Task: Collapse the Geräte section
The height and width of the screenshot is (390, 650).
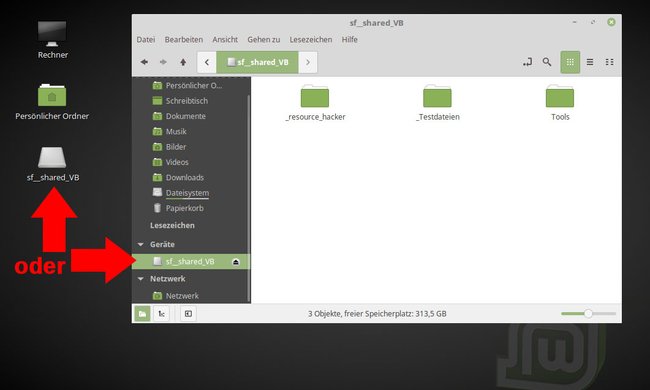Action: pos(141,245)
